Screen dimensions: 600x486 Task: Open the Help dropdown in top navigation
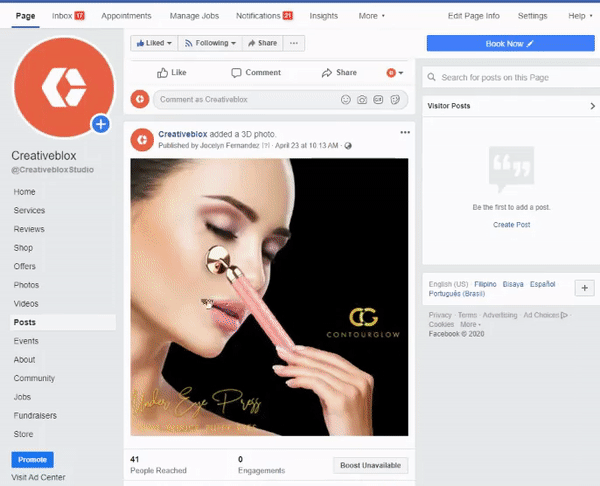coord(580,16)
